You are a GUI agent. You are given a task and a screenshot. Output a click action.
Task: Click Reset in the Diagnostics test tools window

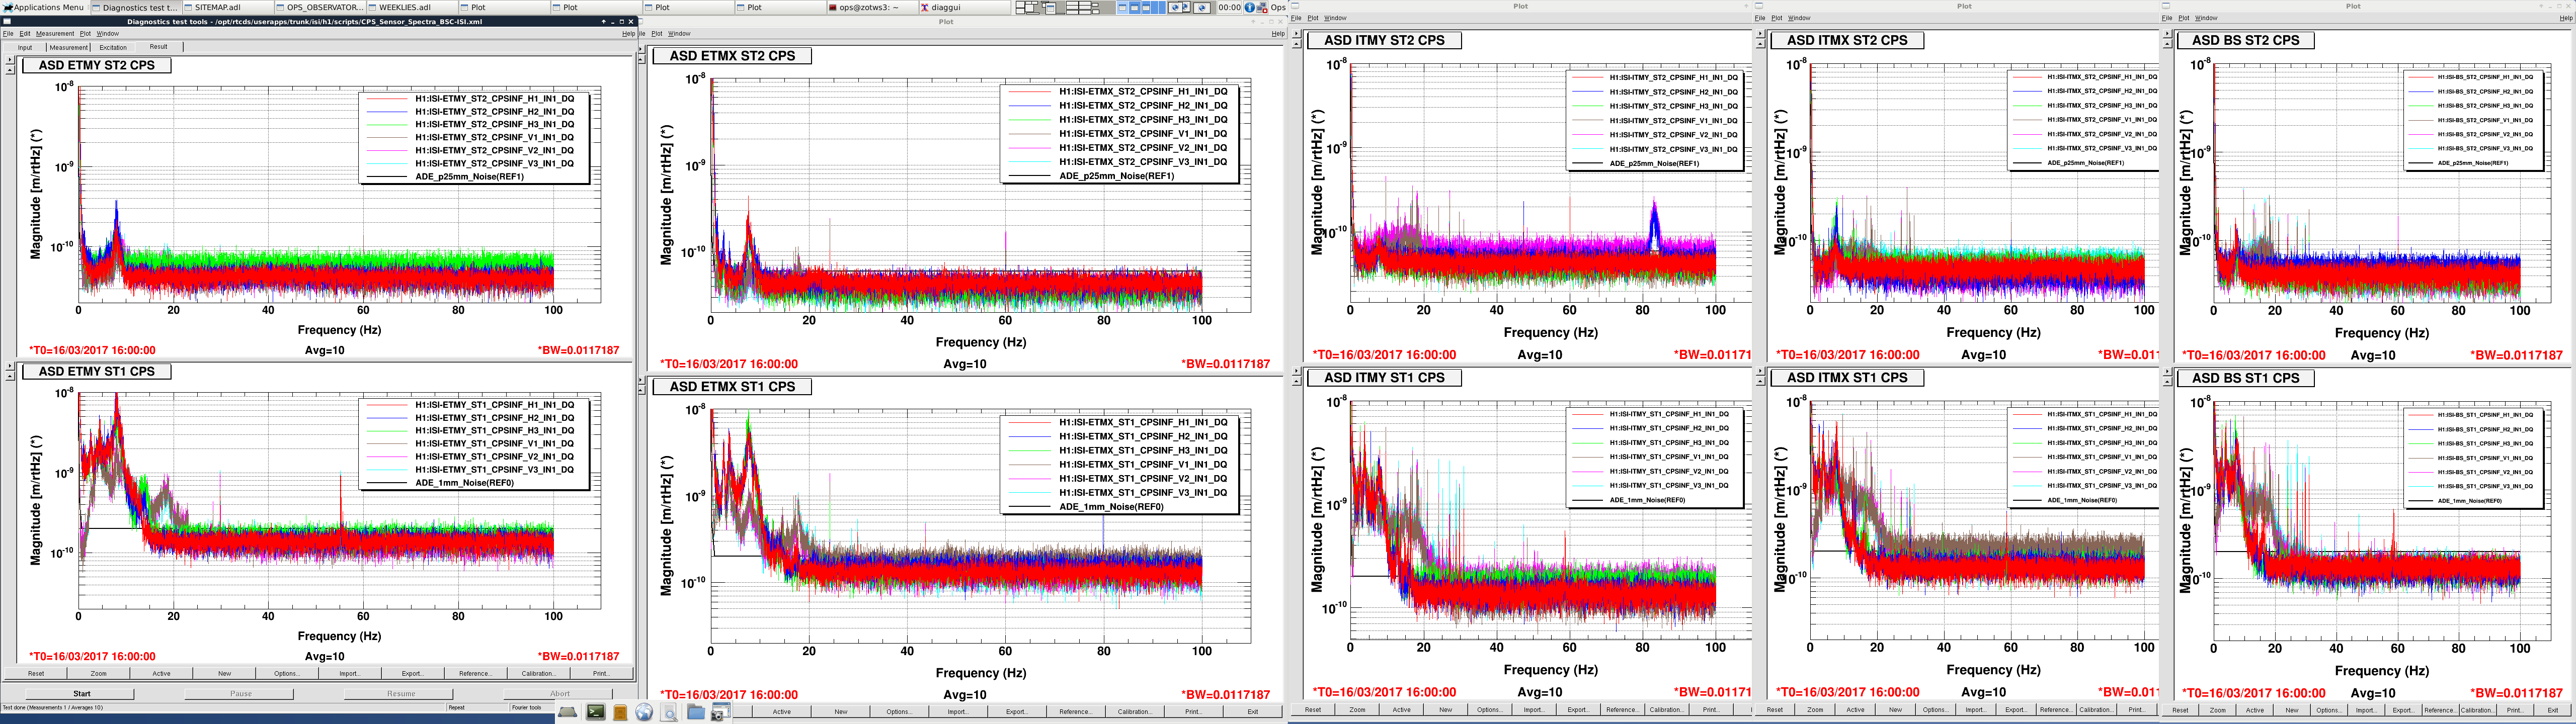coord(36,673)
